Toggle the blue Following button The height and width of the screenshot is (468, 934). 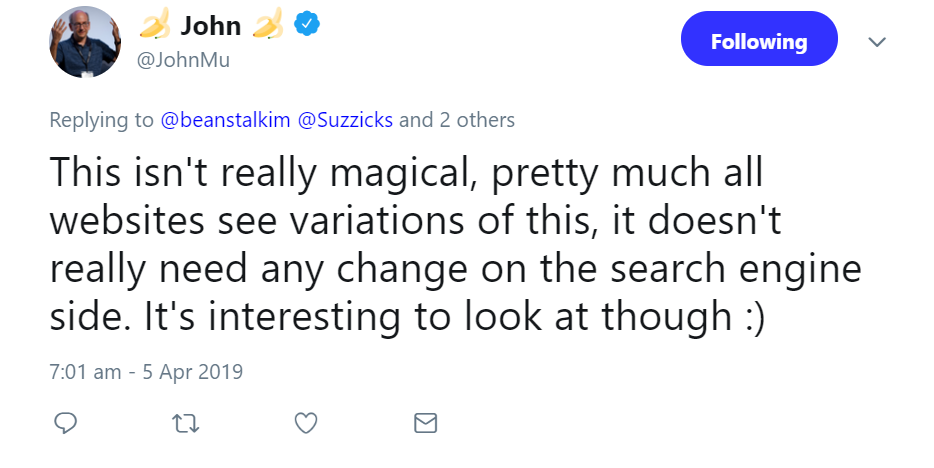[758, 42]
